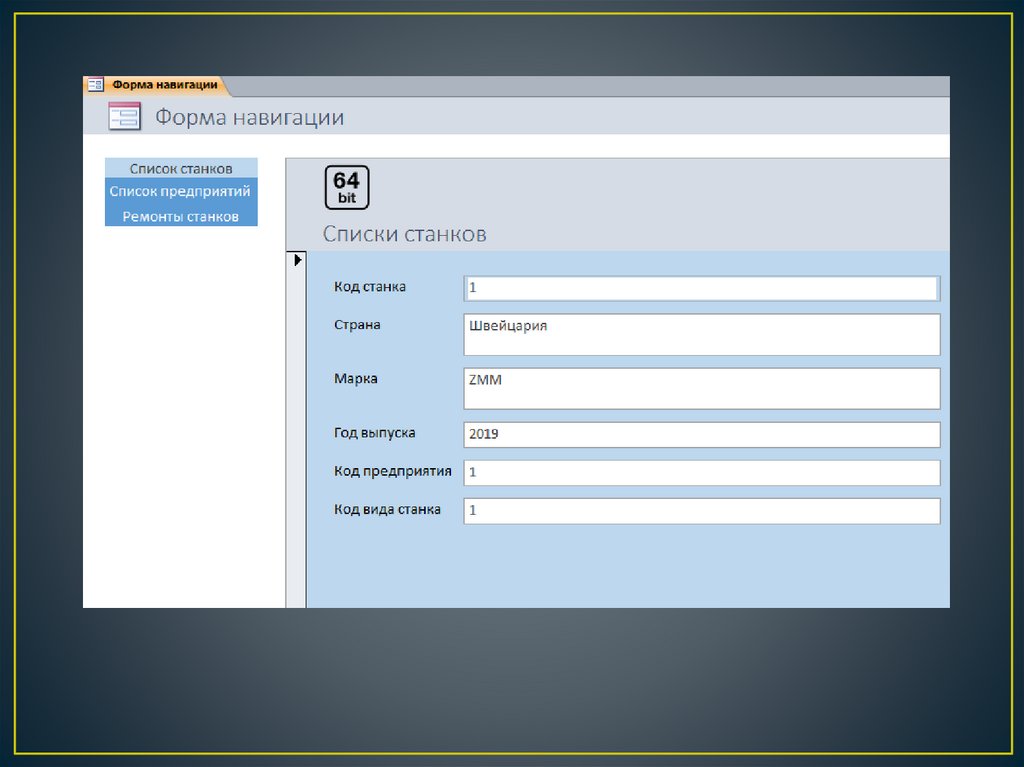The height and width of the screenshot is (767, 1024).
Task: Click the Страна field containing Швейцария
Action: (x=701, y=334)
